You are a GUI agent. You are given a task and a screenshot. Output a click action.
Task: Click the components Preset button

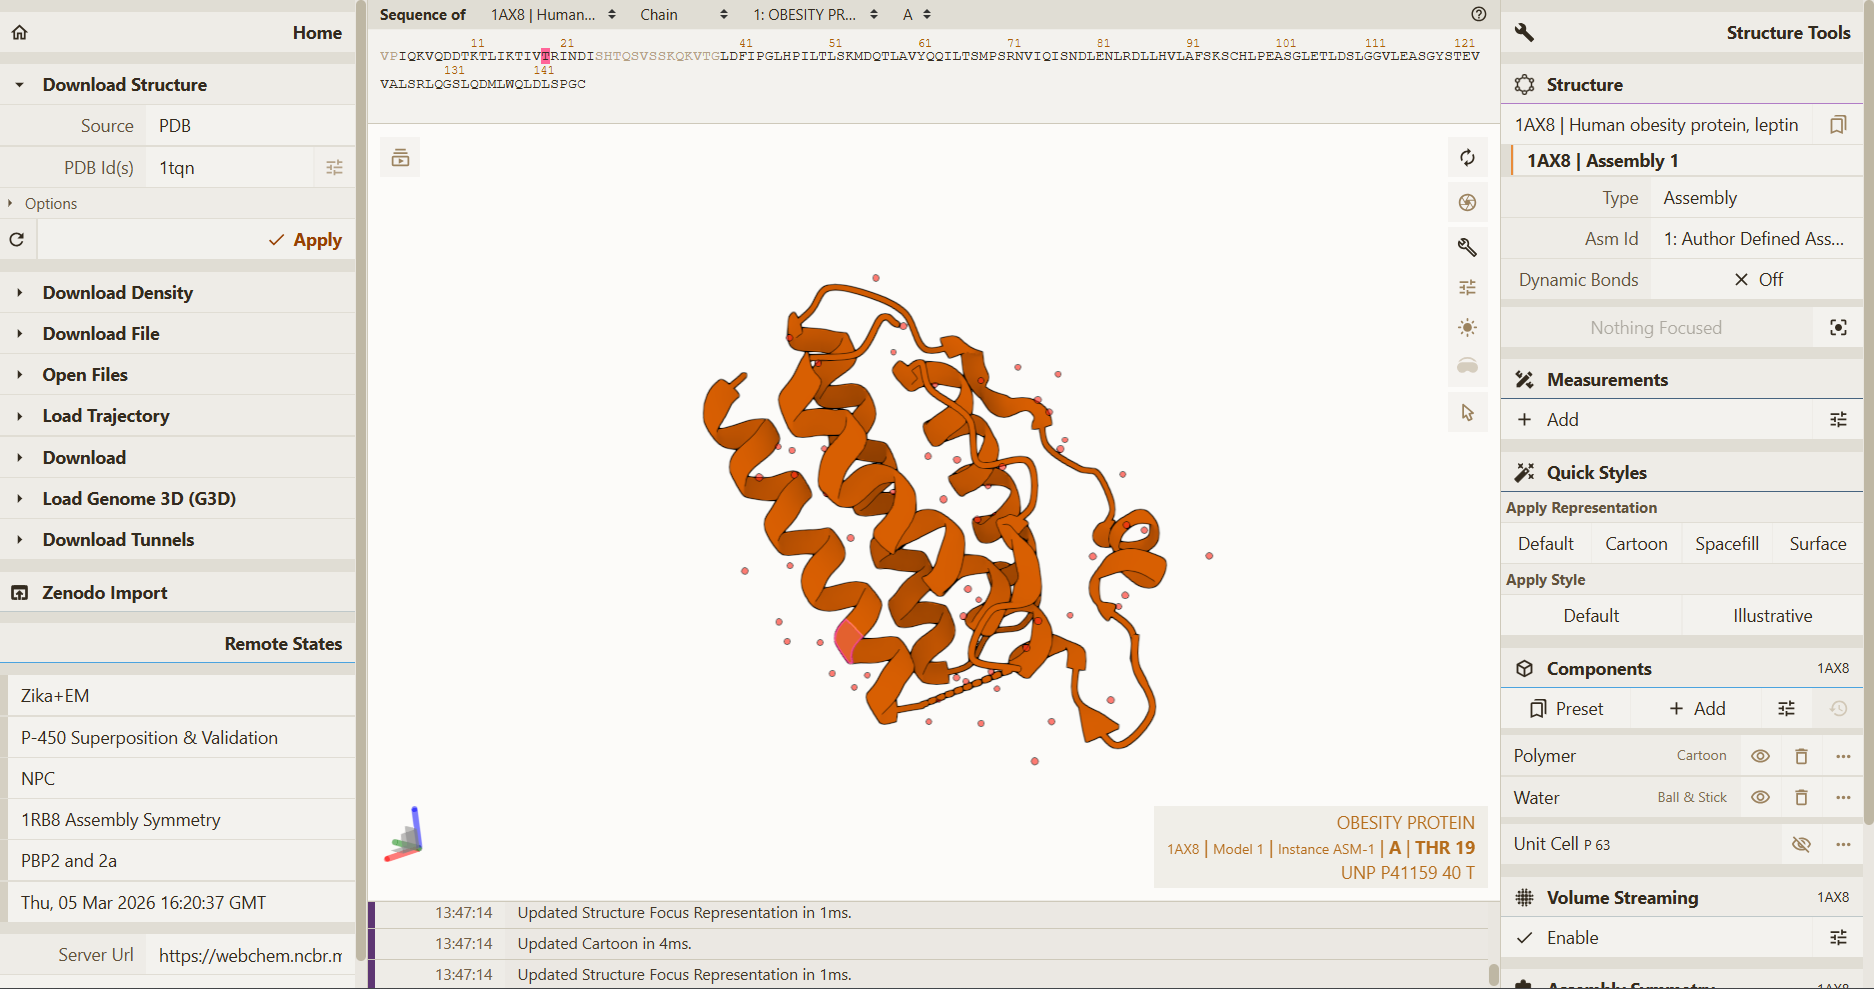click(x=1566, y=709)
